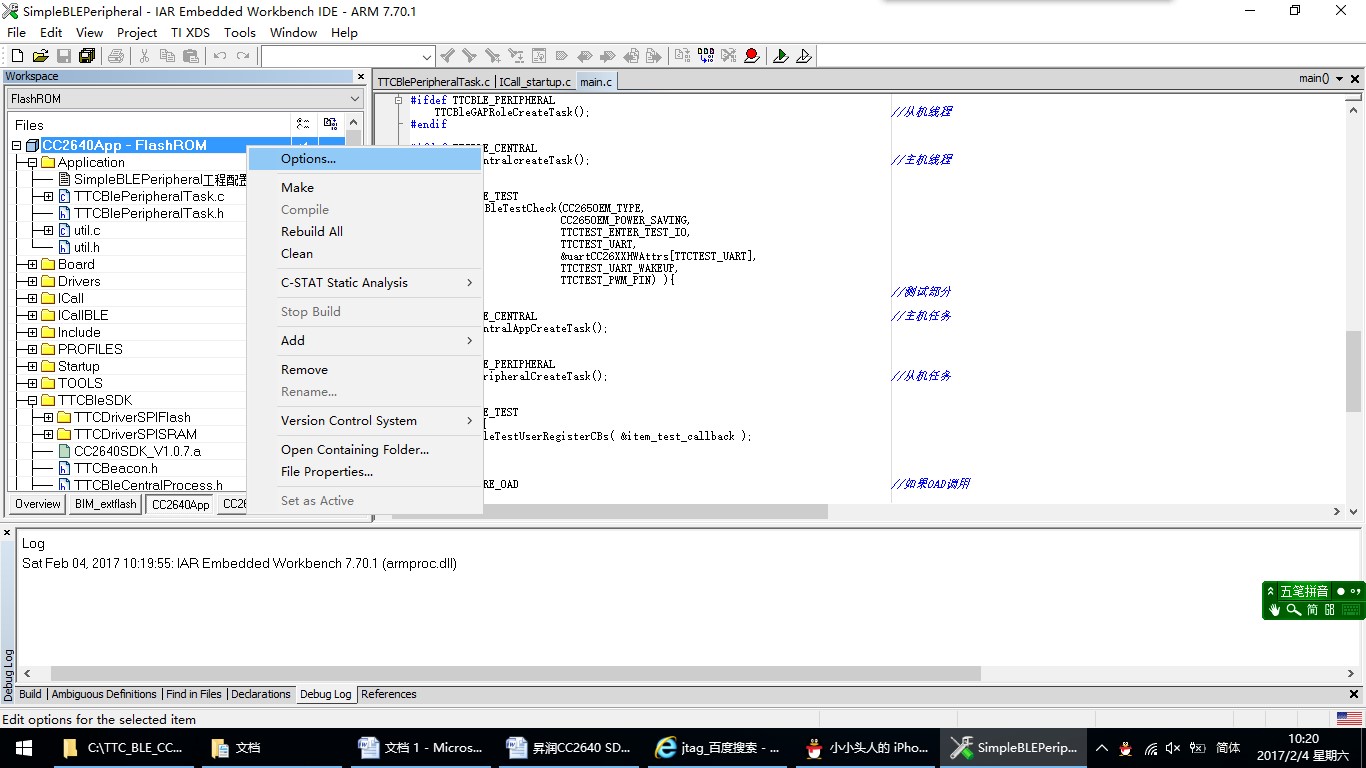
Task: Collapse the CC2640App project node
Action: click(x=17, y=146)
